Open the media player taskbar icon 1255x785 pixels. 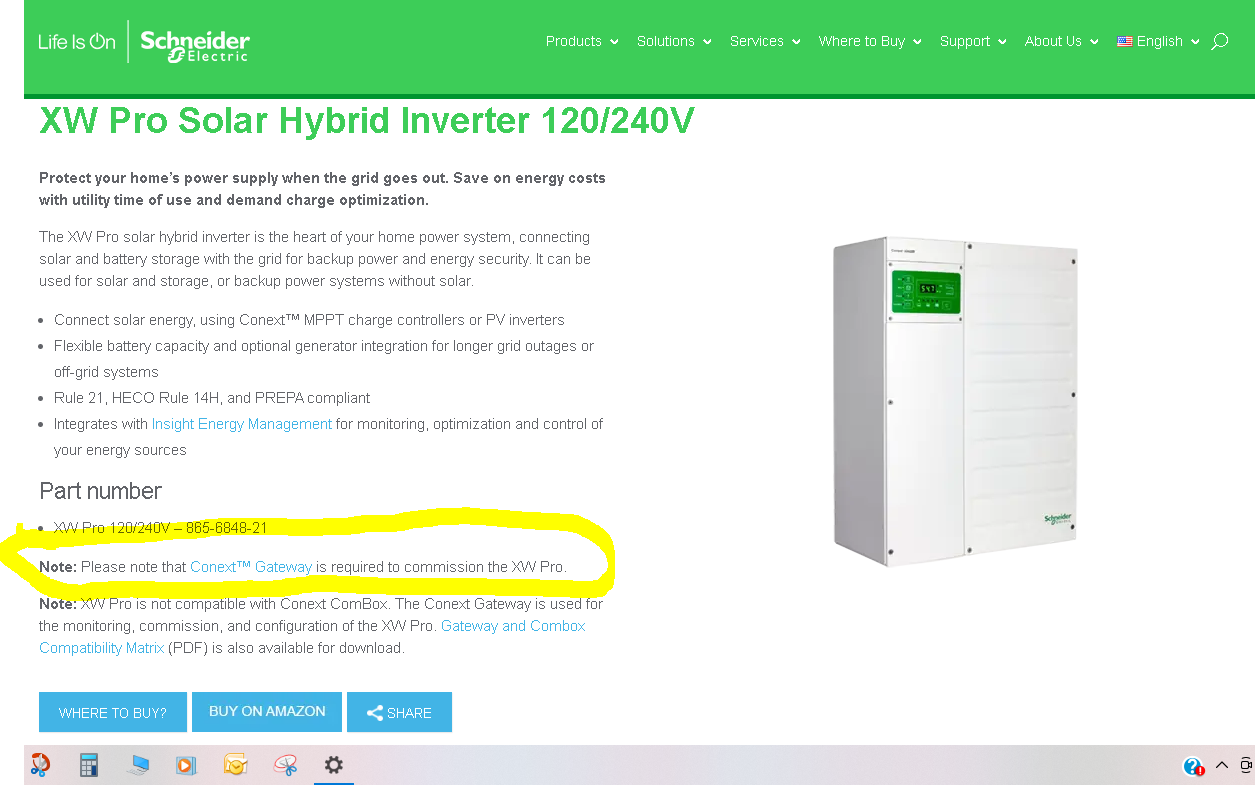coord(186,765)
